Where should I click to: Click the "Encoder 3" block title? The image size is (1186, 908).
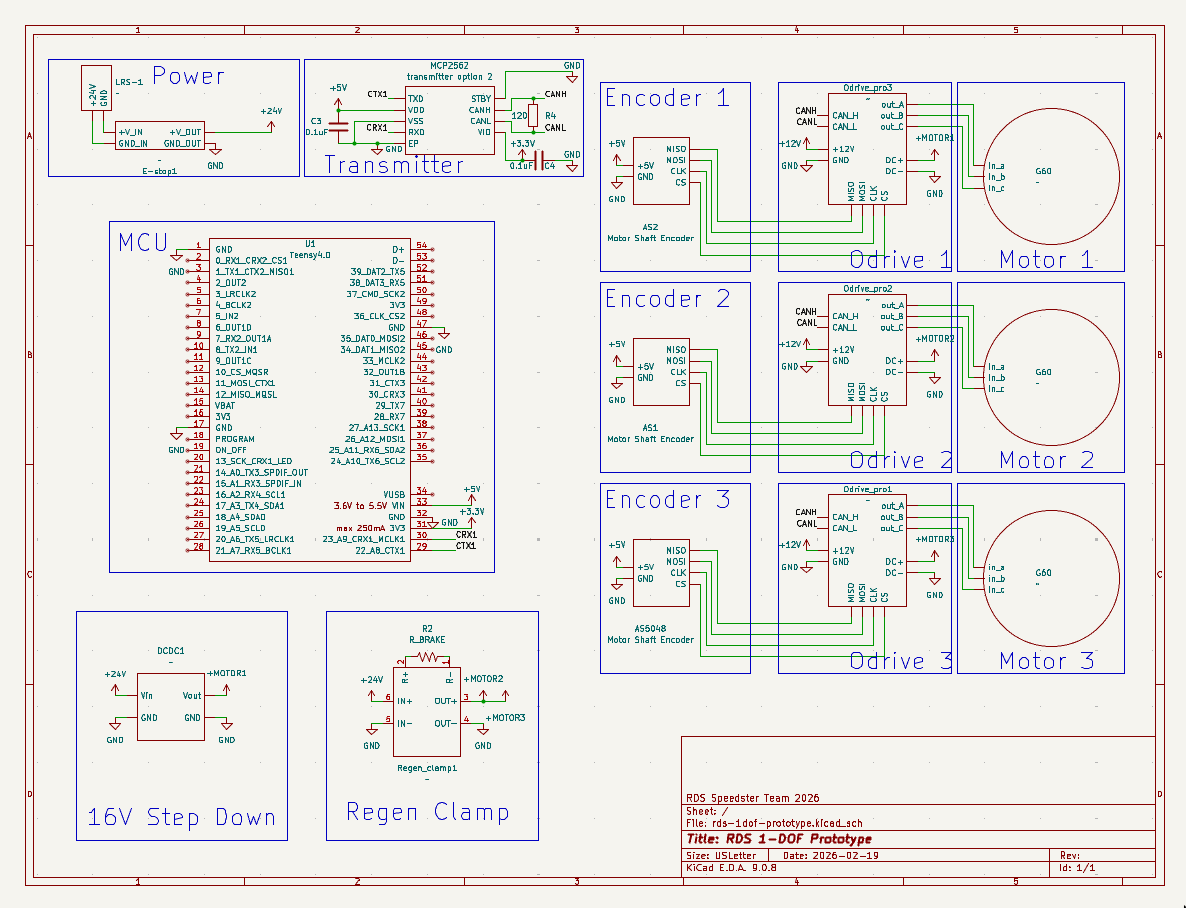coord(667,499)
